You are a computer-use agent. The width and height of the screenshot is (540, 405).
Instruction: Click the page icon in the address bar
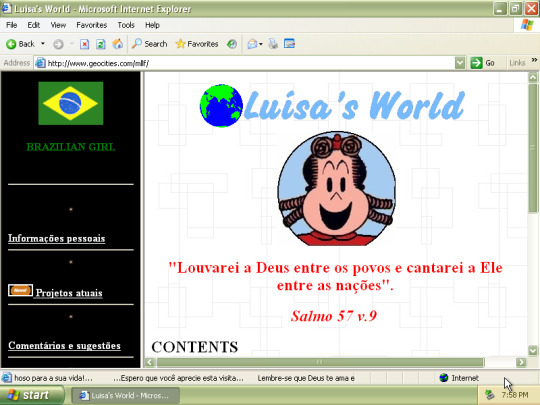pyautogui.click(x=40, y=63)
